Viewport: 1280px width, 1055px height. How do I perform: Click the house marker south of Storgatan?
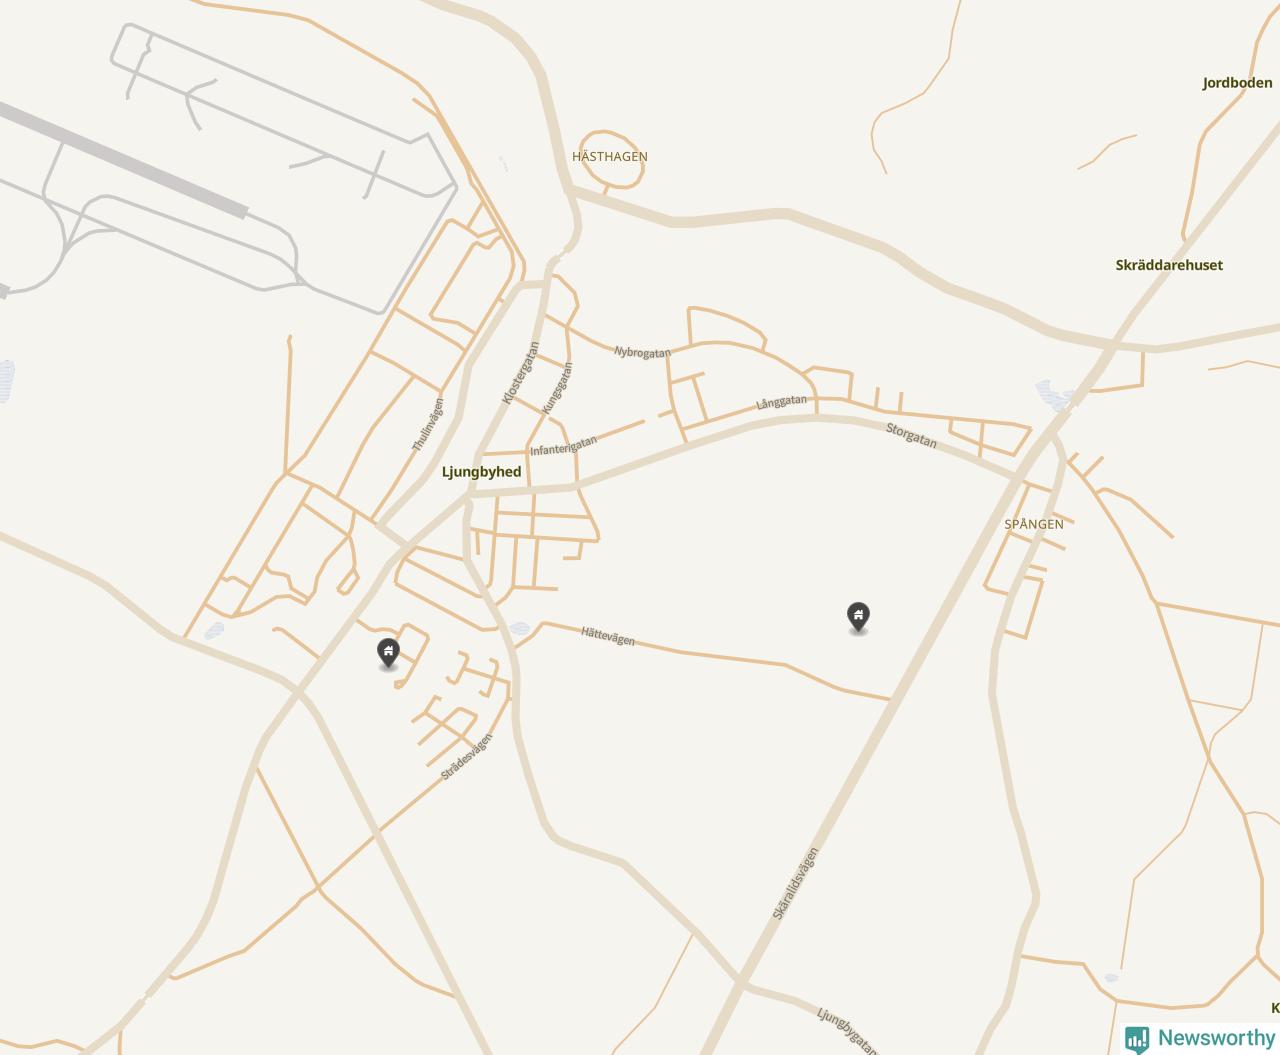coord(858,618)
